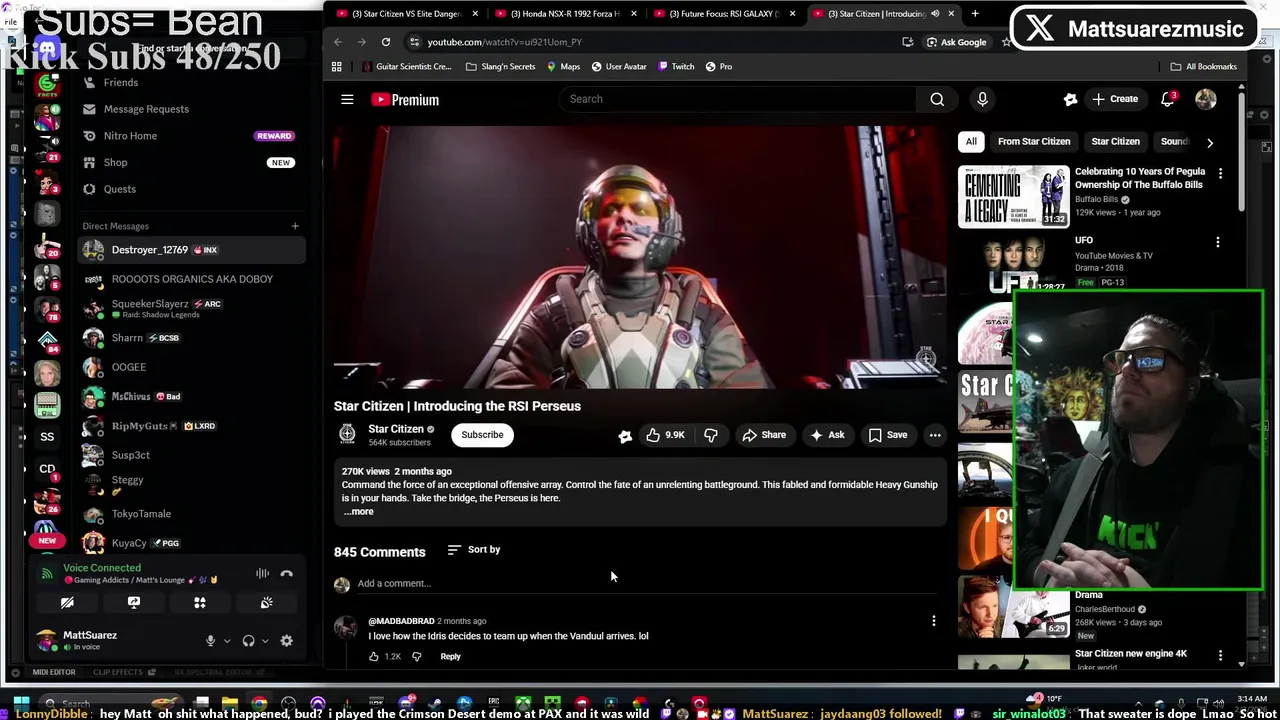Go to the YouTube Premium home logo
This screenshot has width=1280, height=720.
pyautogui.click(x=405, y=100)
